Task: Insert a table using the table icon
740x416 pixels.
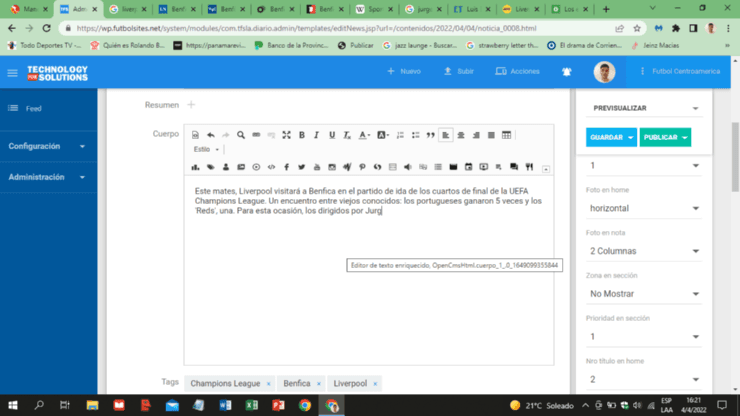Action: point(506,135)
